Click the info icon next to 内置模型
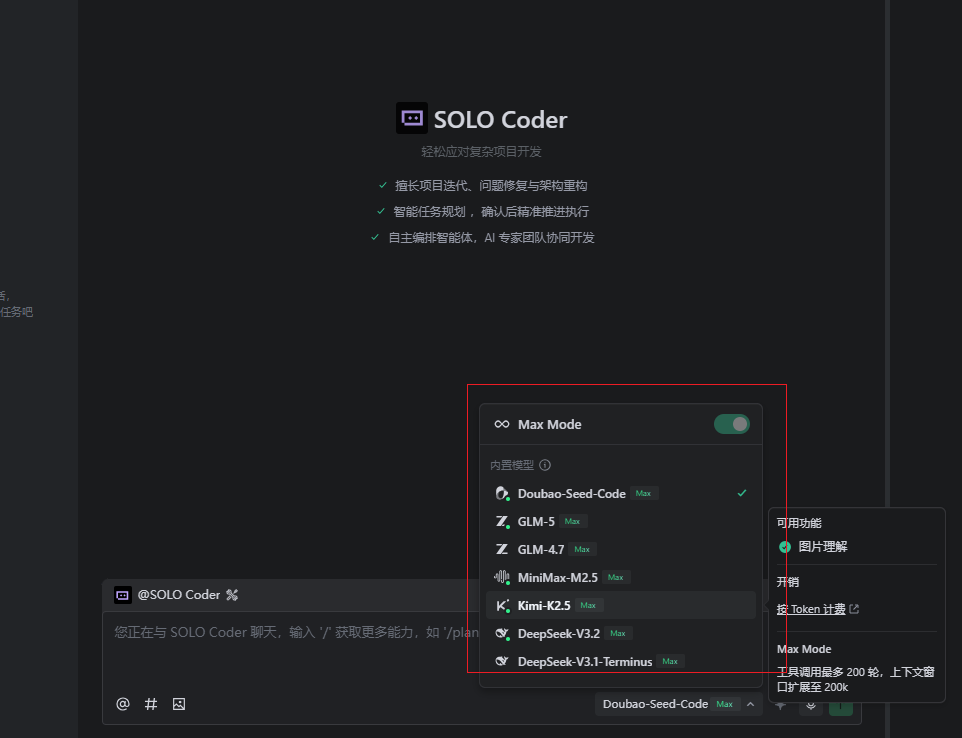The width and height of the screenshot is (962, 738). point(545,465)
